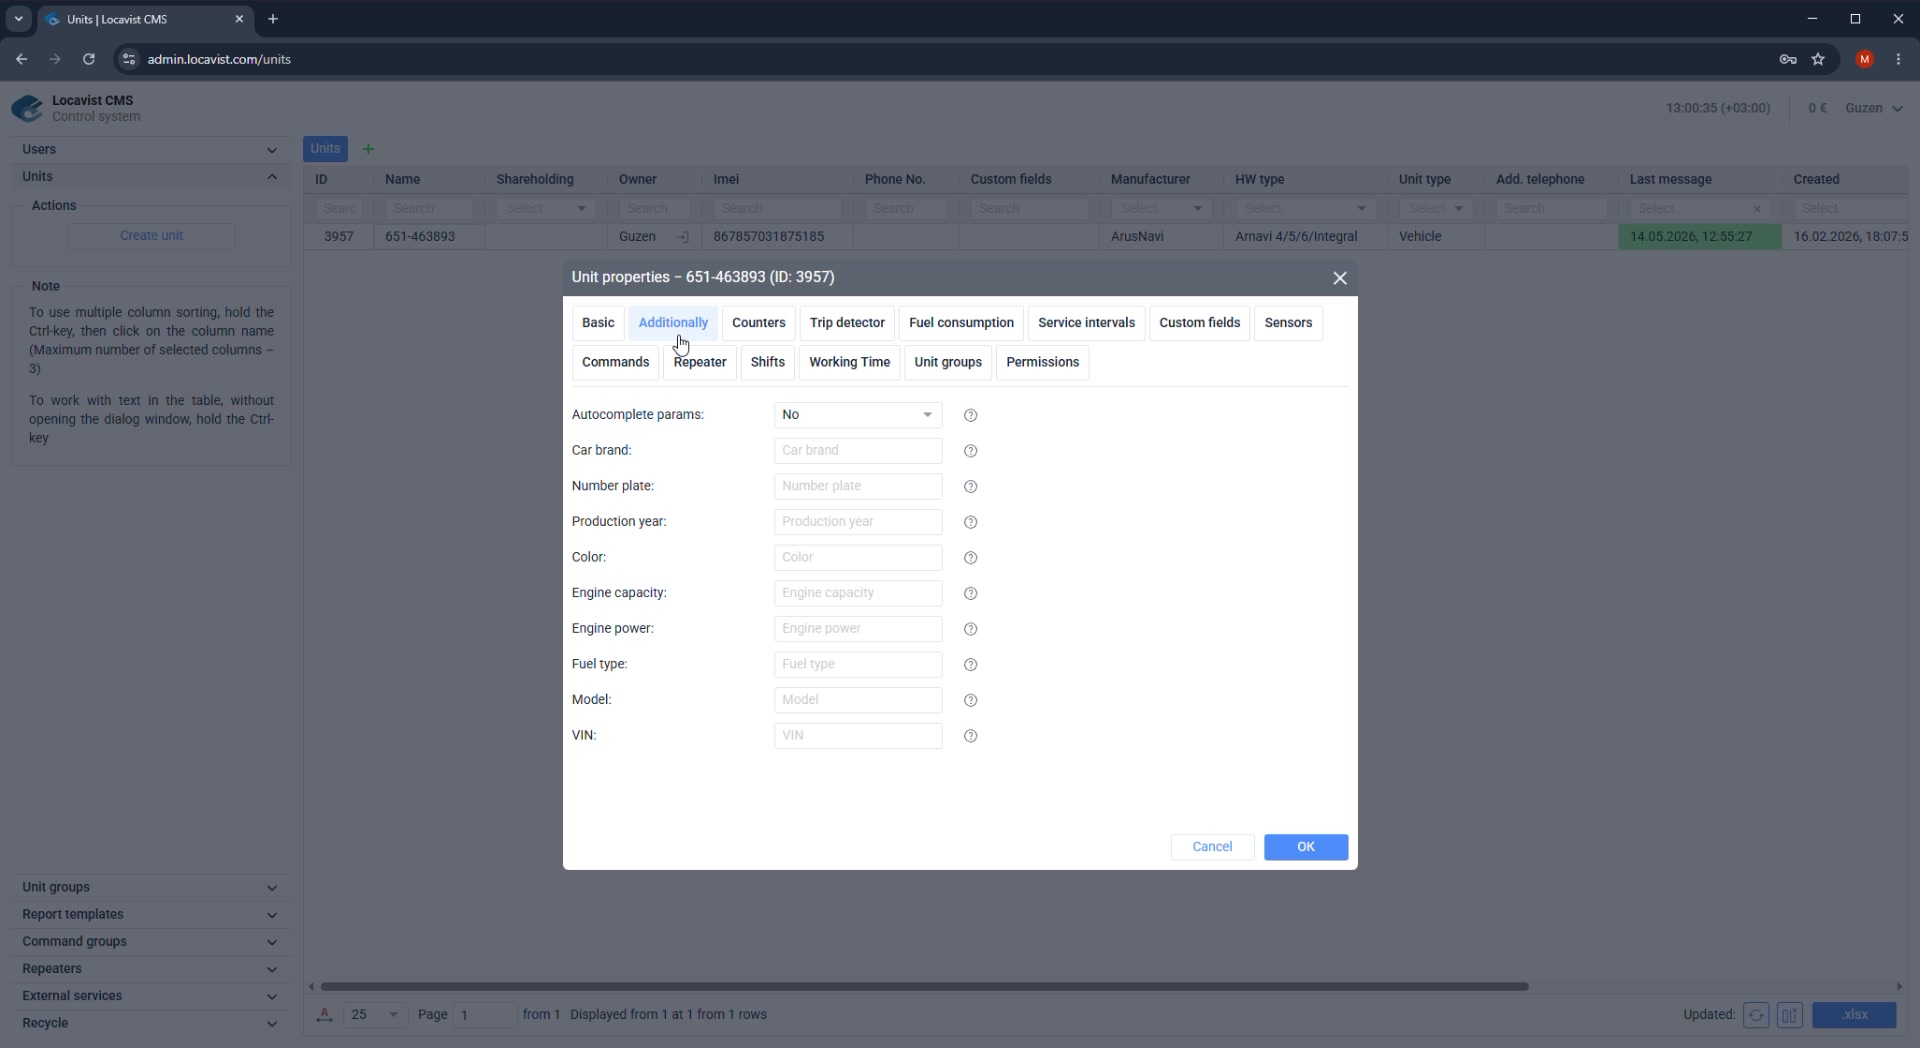Export table using the .xlsx button
This screenshot has height=1048, width=1920.
point(1854,1015)
